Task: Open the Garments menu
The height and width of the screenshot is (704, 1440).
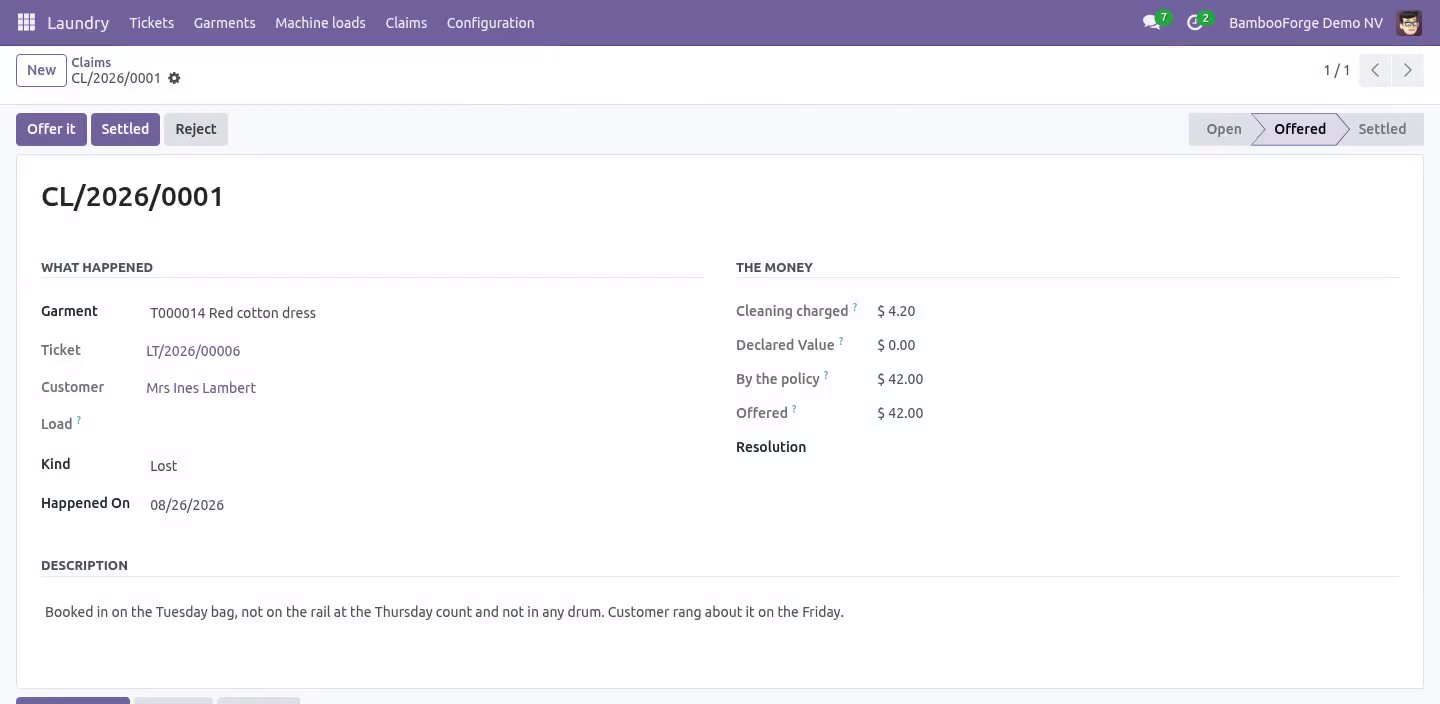Action: pos(224,22)
